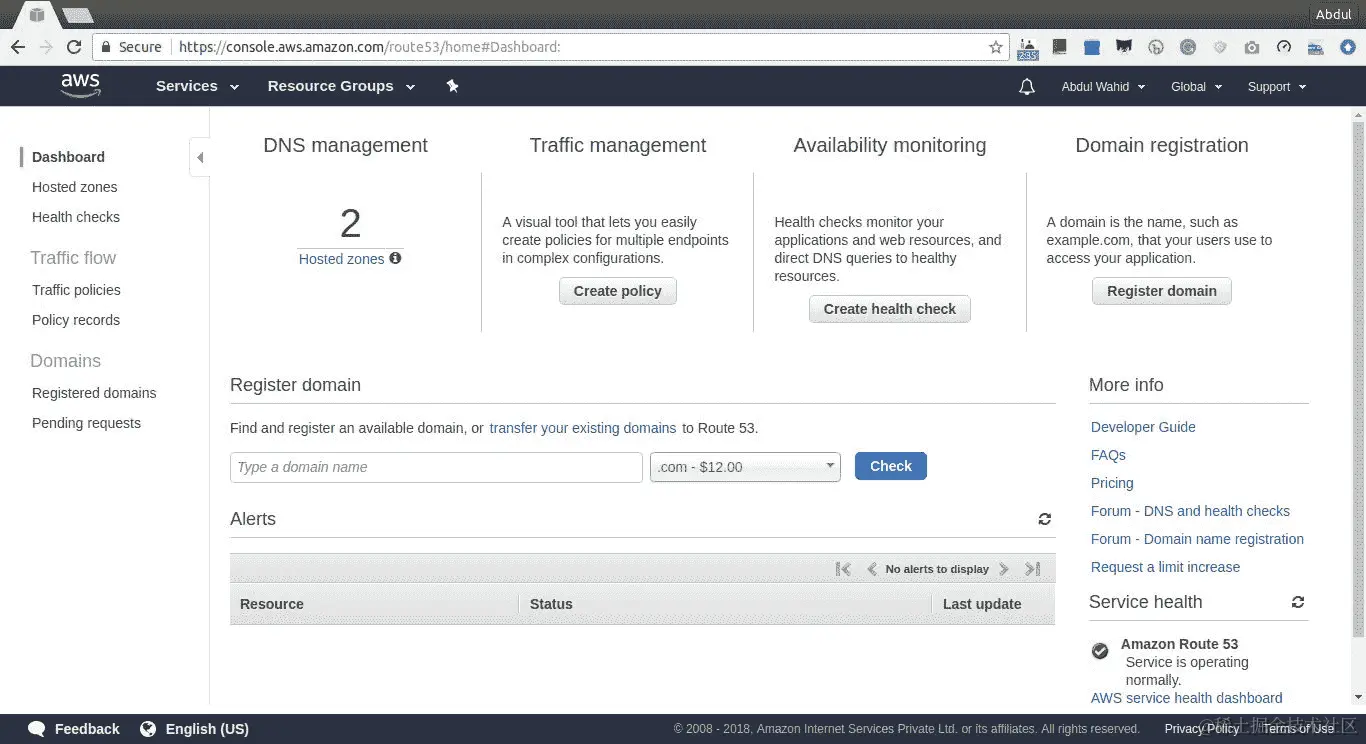The height and width of the screenshot is (744, 1366).
Task: Open Hosted zones in the sidebar
Action: (74, 187)
